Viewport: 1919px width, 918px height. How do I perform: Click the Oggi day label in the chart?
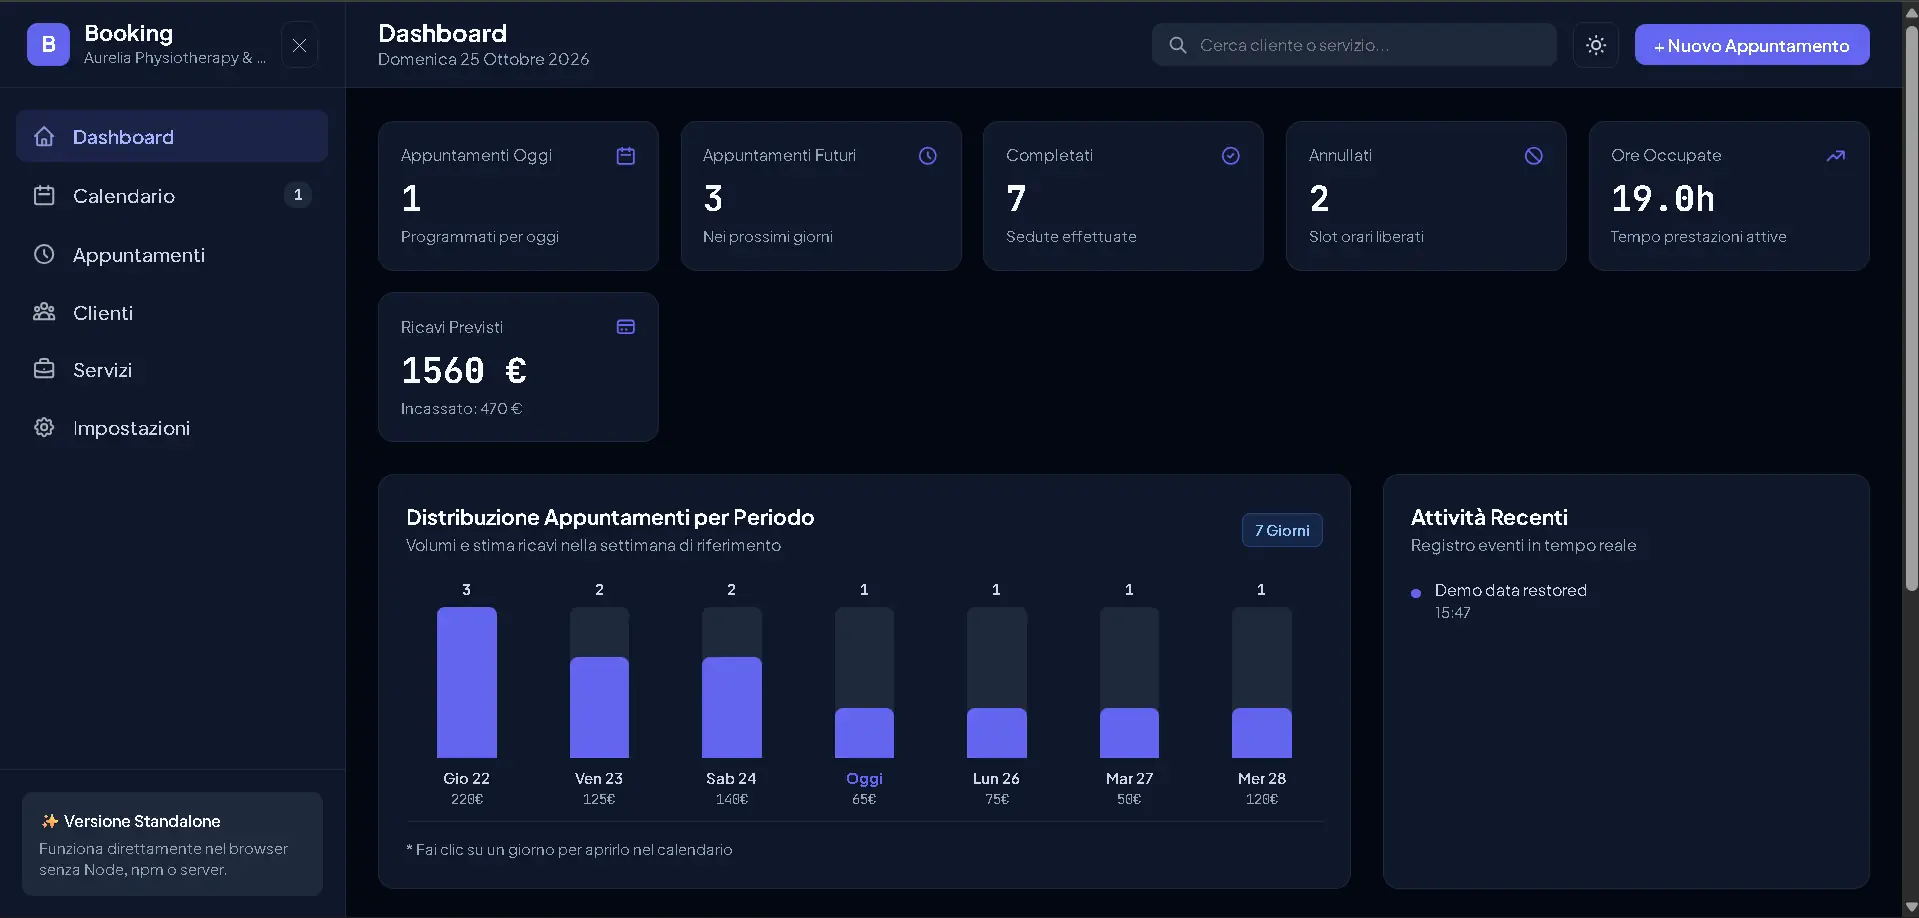tap(864, 779)
